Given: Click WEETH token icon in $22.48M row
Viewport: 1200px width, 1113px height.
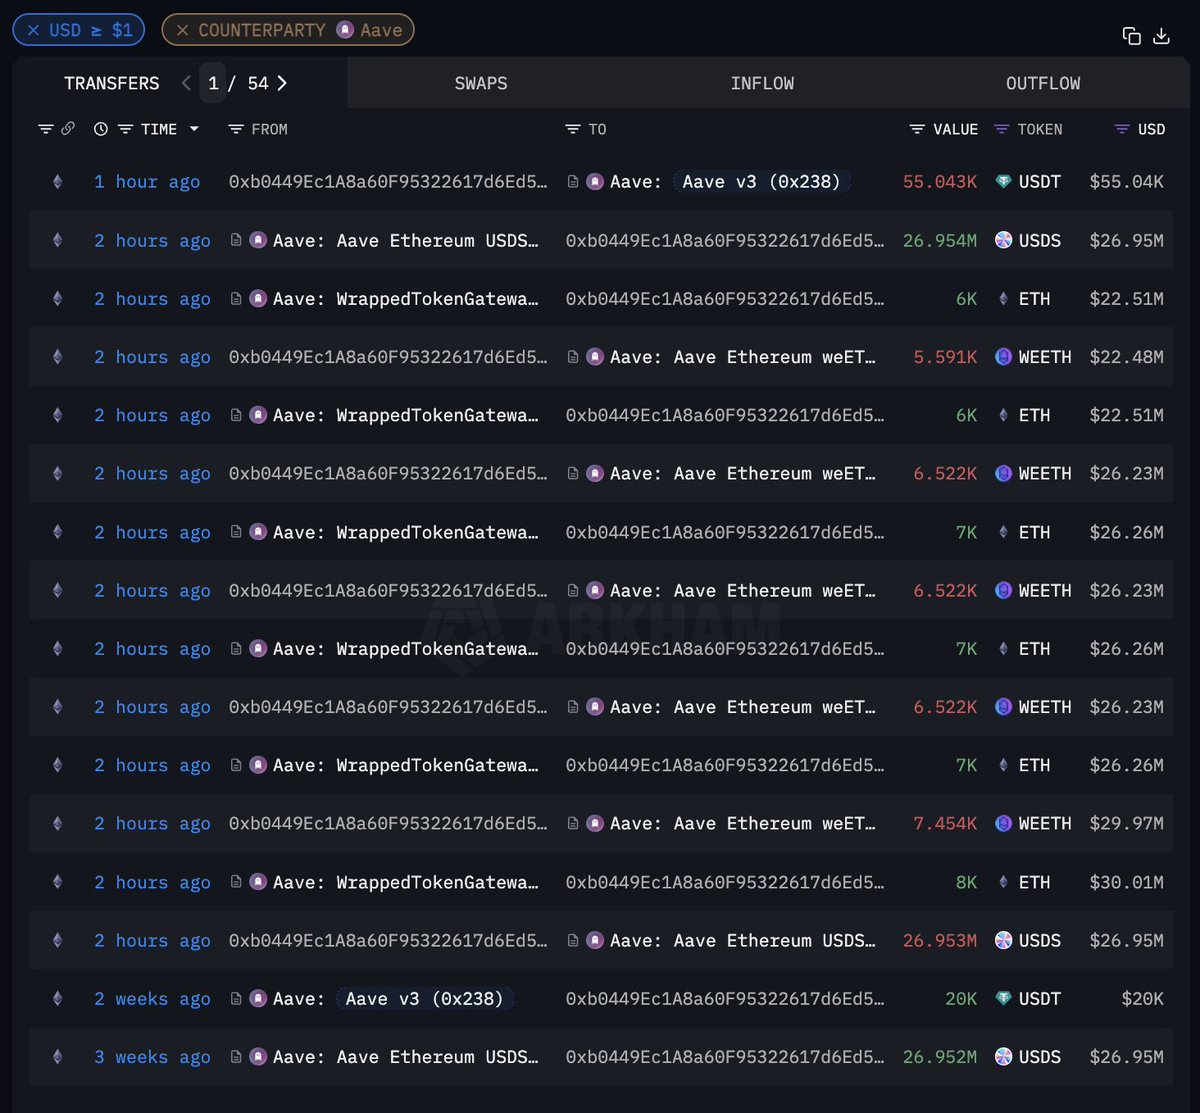Looking at the screenshot, I should pyautogui.click(x=1003, y=357).
